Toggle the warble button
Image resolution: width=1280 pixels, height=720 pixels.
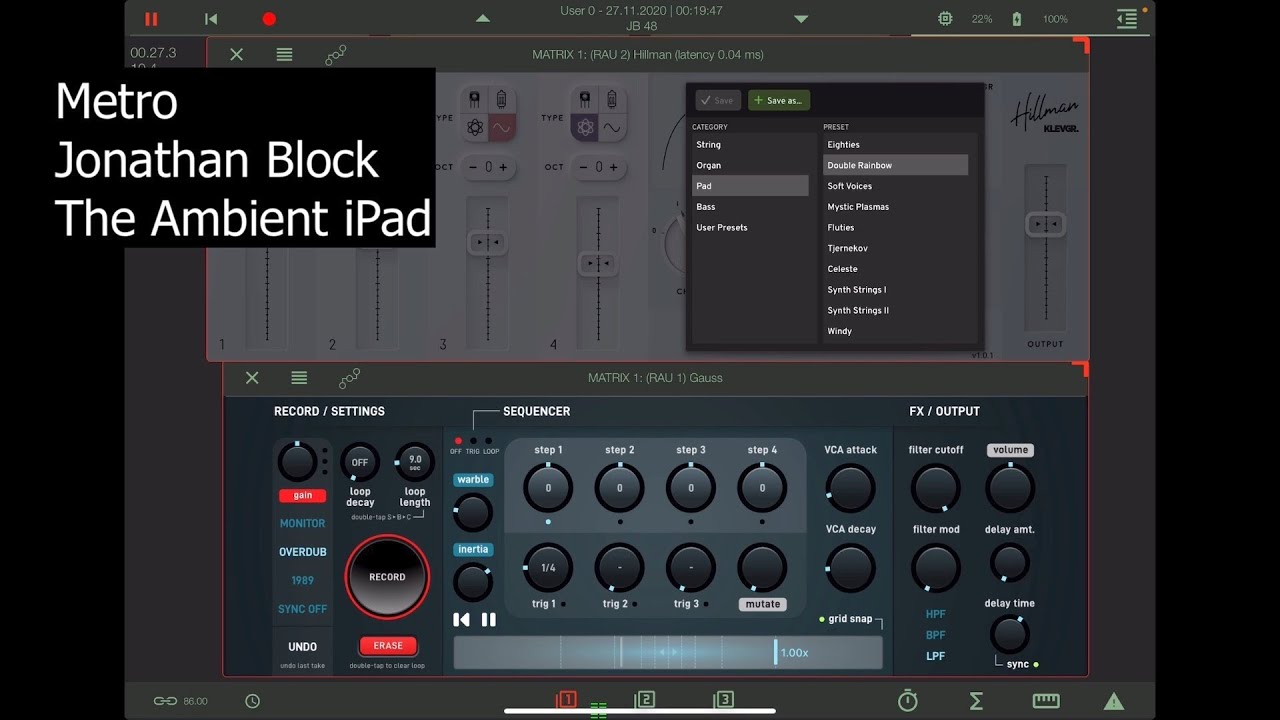pos(473,480)
